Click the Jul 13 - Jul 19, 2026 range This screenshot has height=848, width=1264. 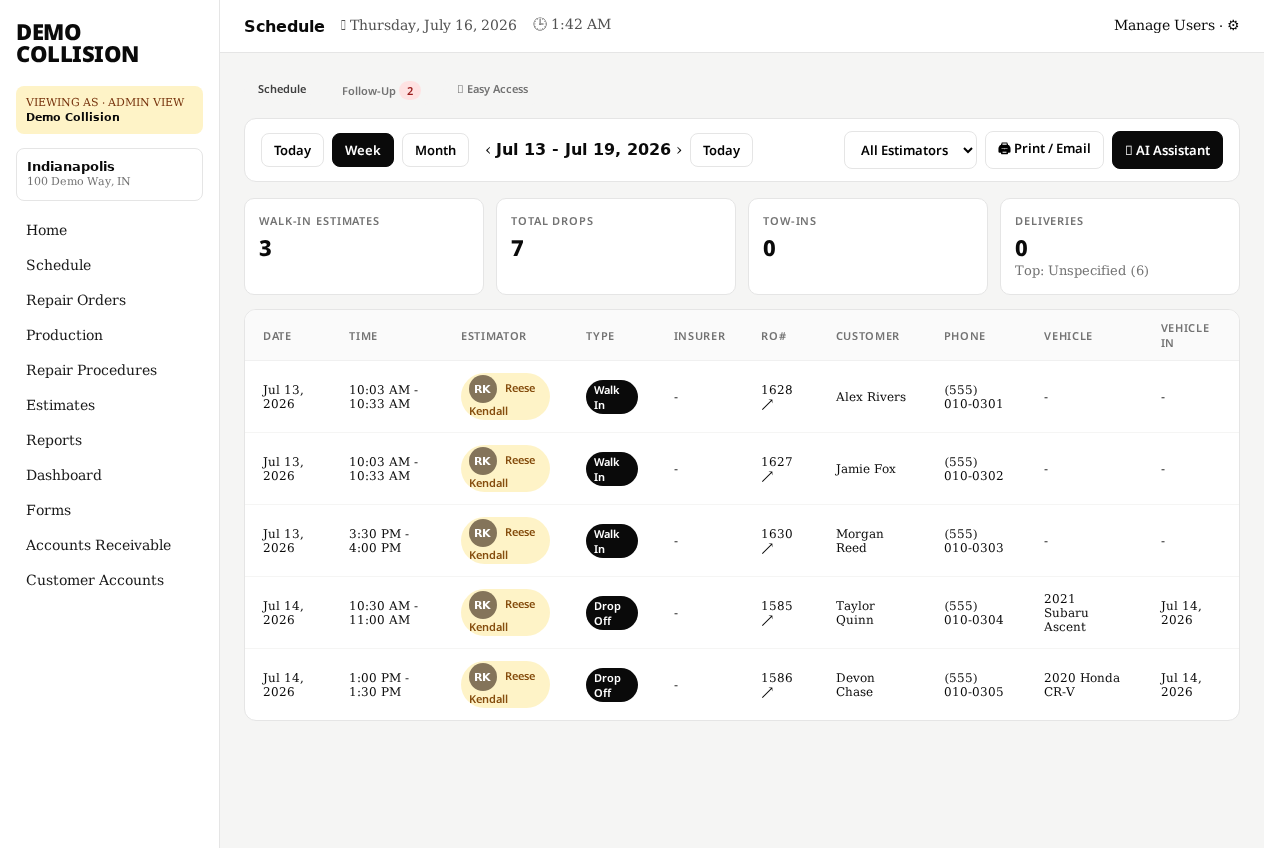[583, 150]
